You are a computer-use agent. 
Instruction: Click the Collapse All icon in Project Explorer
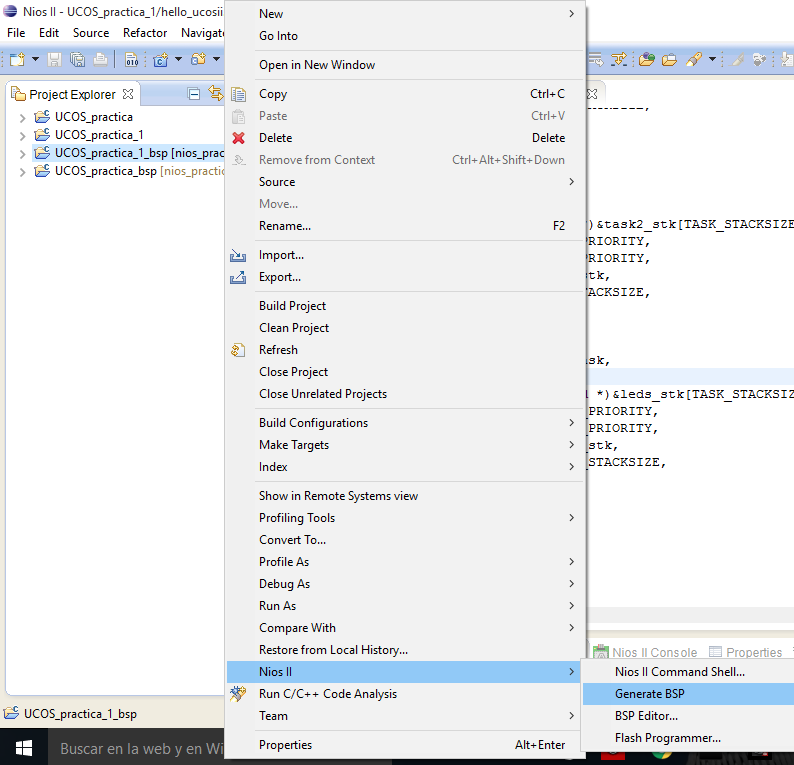(x=193, y=94)
